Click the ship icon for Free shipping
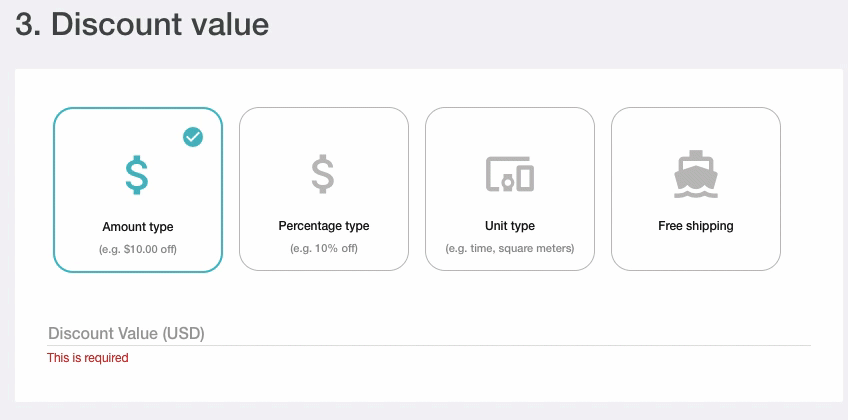 (696, 174)
